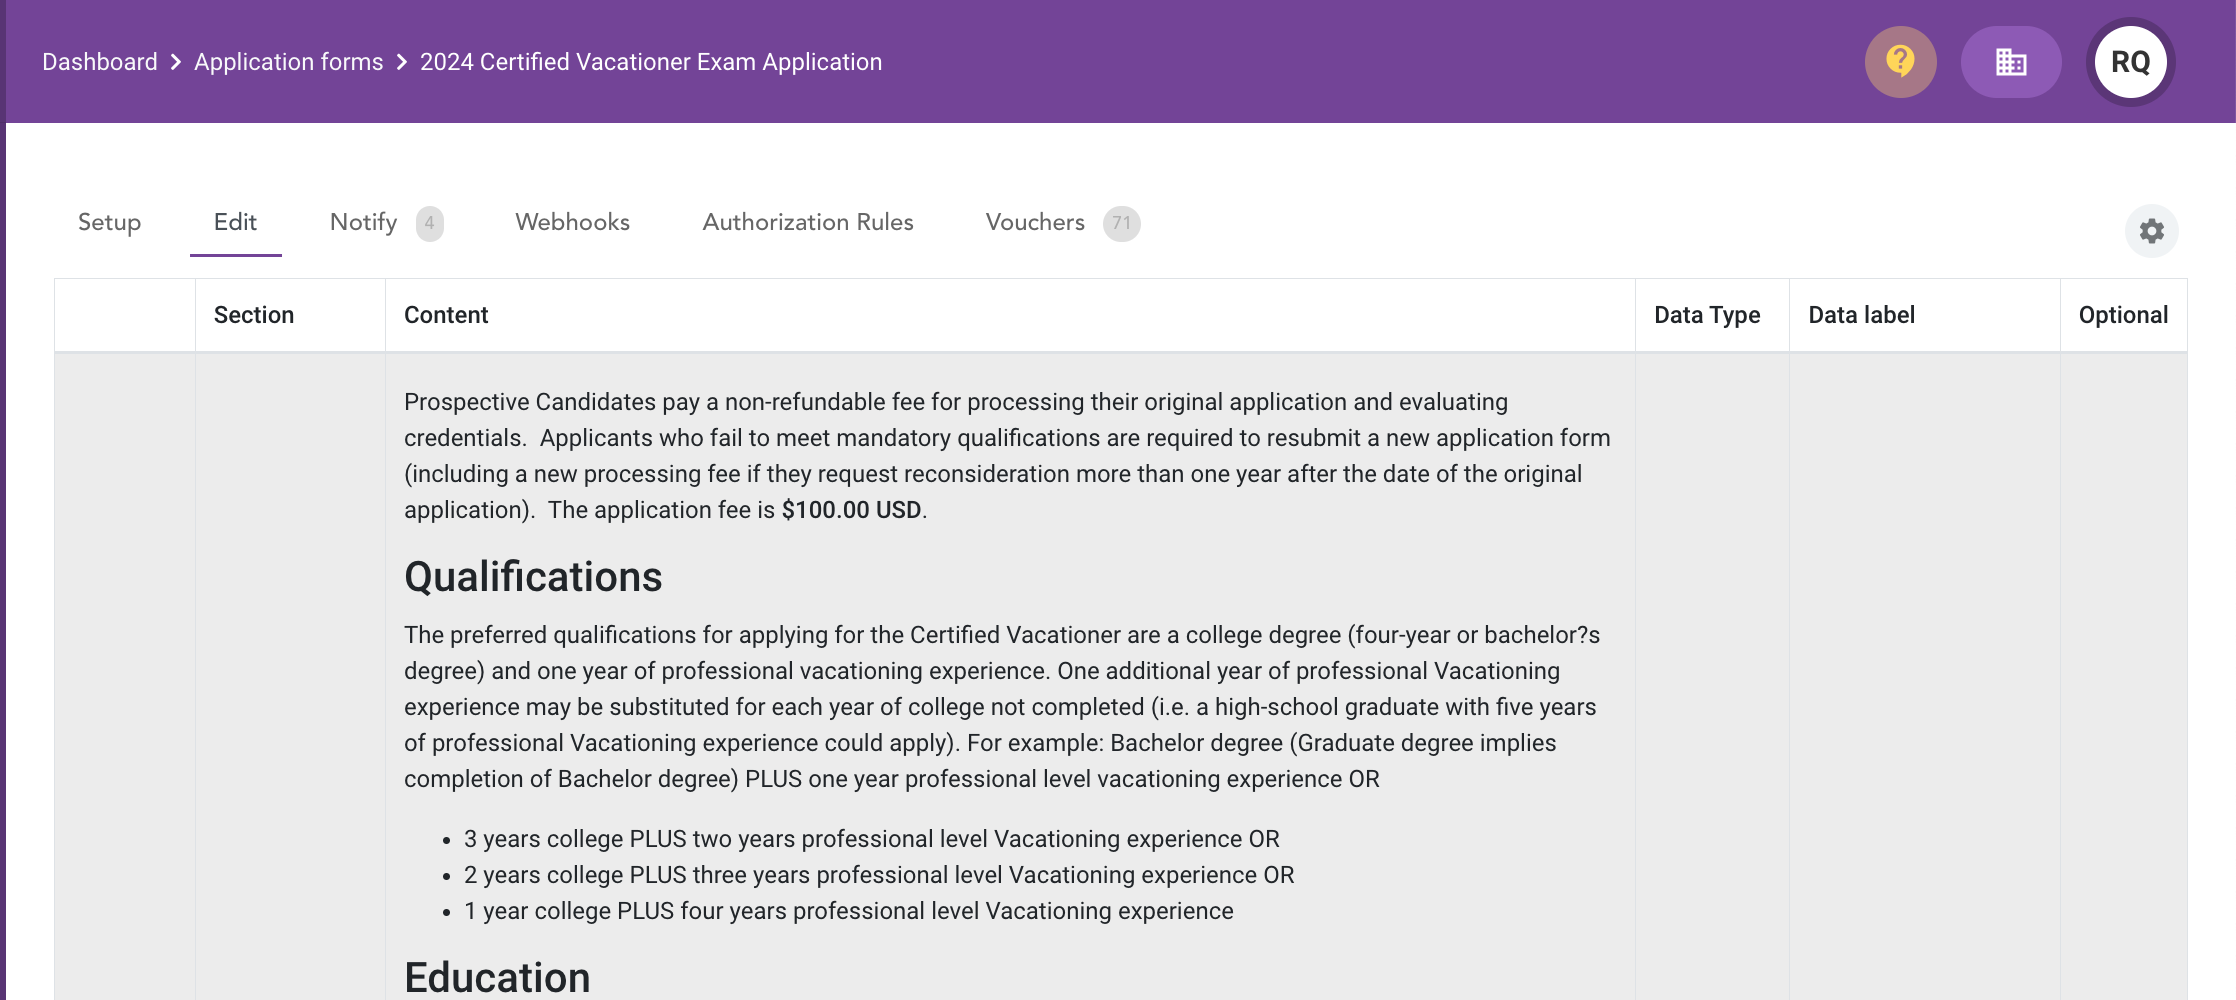Click 2024 Certified Vacationer Exam Application breadcrumb

click(651, 62)
